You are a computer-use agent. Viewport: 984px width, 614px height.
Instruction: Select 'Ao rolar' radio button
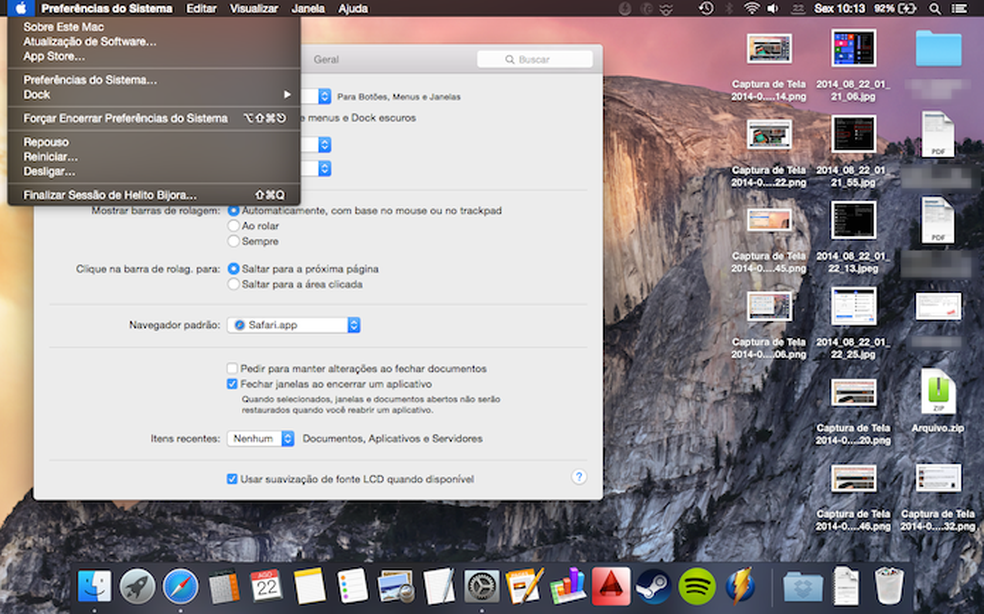(233, 225)
